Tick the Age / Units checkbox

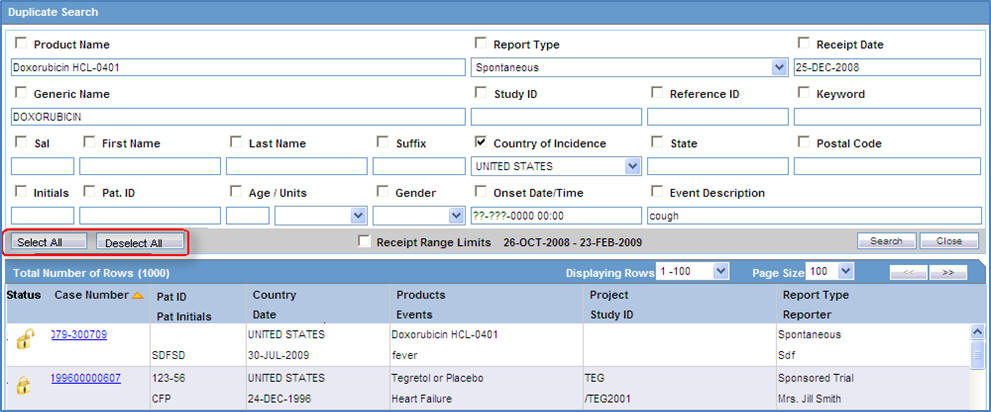[236, 191]
